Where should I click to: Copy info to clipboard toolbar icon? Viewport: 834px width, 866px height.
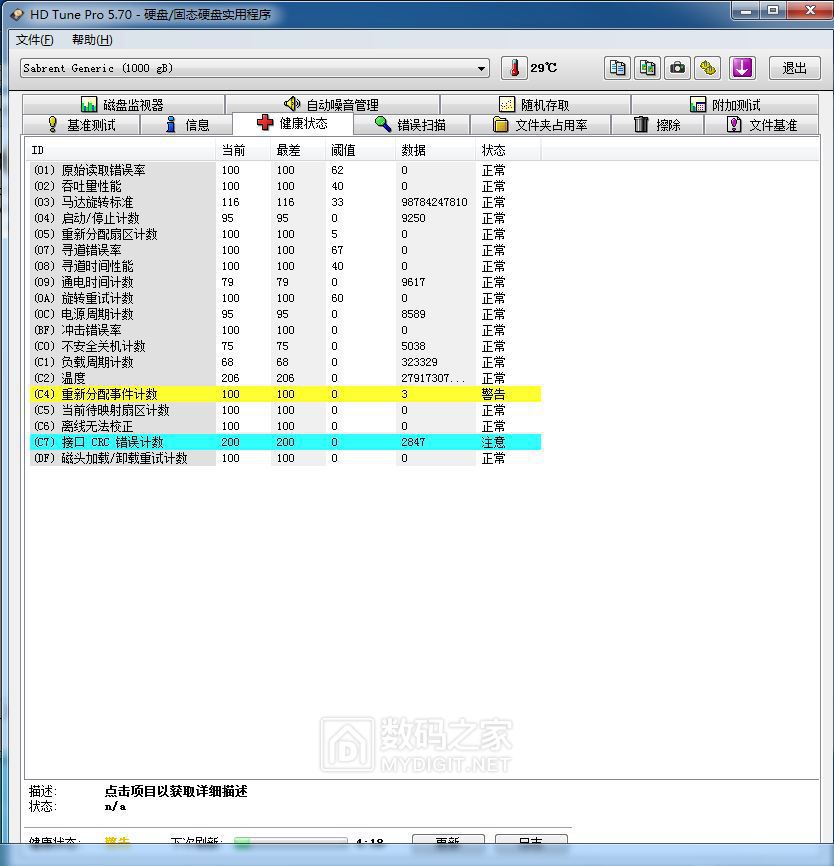[617, 68]
